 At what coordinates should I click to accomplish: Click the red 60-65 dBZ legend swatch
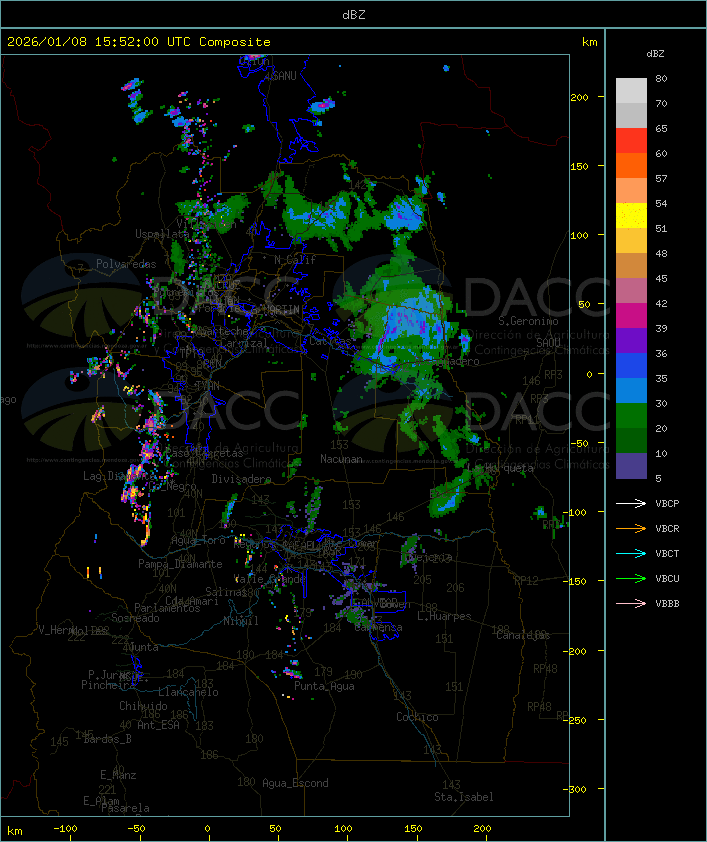tap(631, 141)
